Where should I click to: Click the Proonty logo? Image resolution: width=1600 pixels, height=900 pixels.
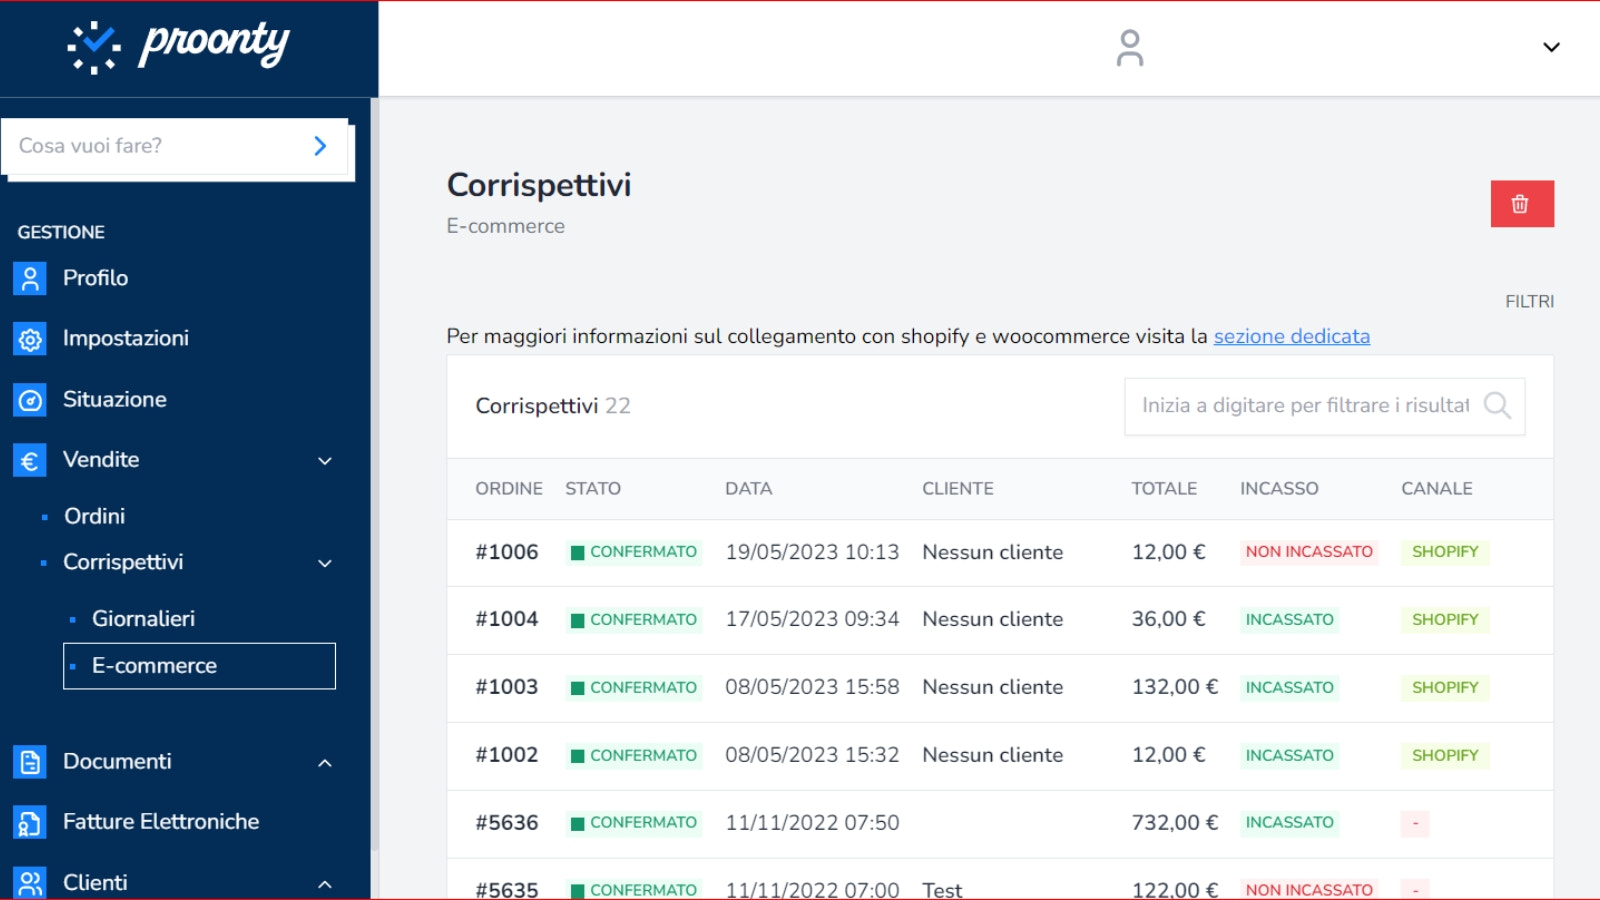(178, 46)
